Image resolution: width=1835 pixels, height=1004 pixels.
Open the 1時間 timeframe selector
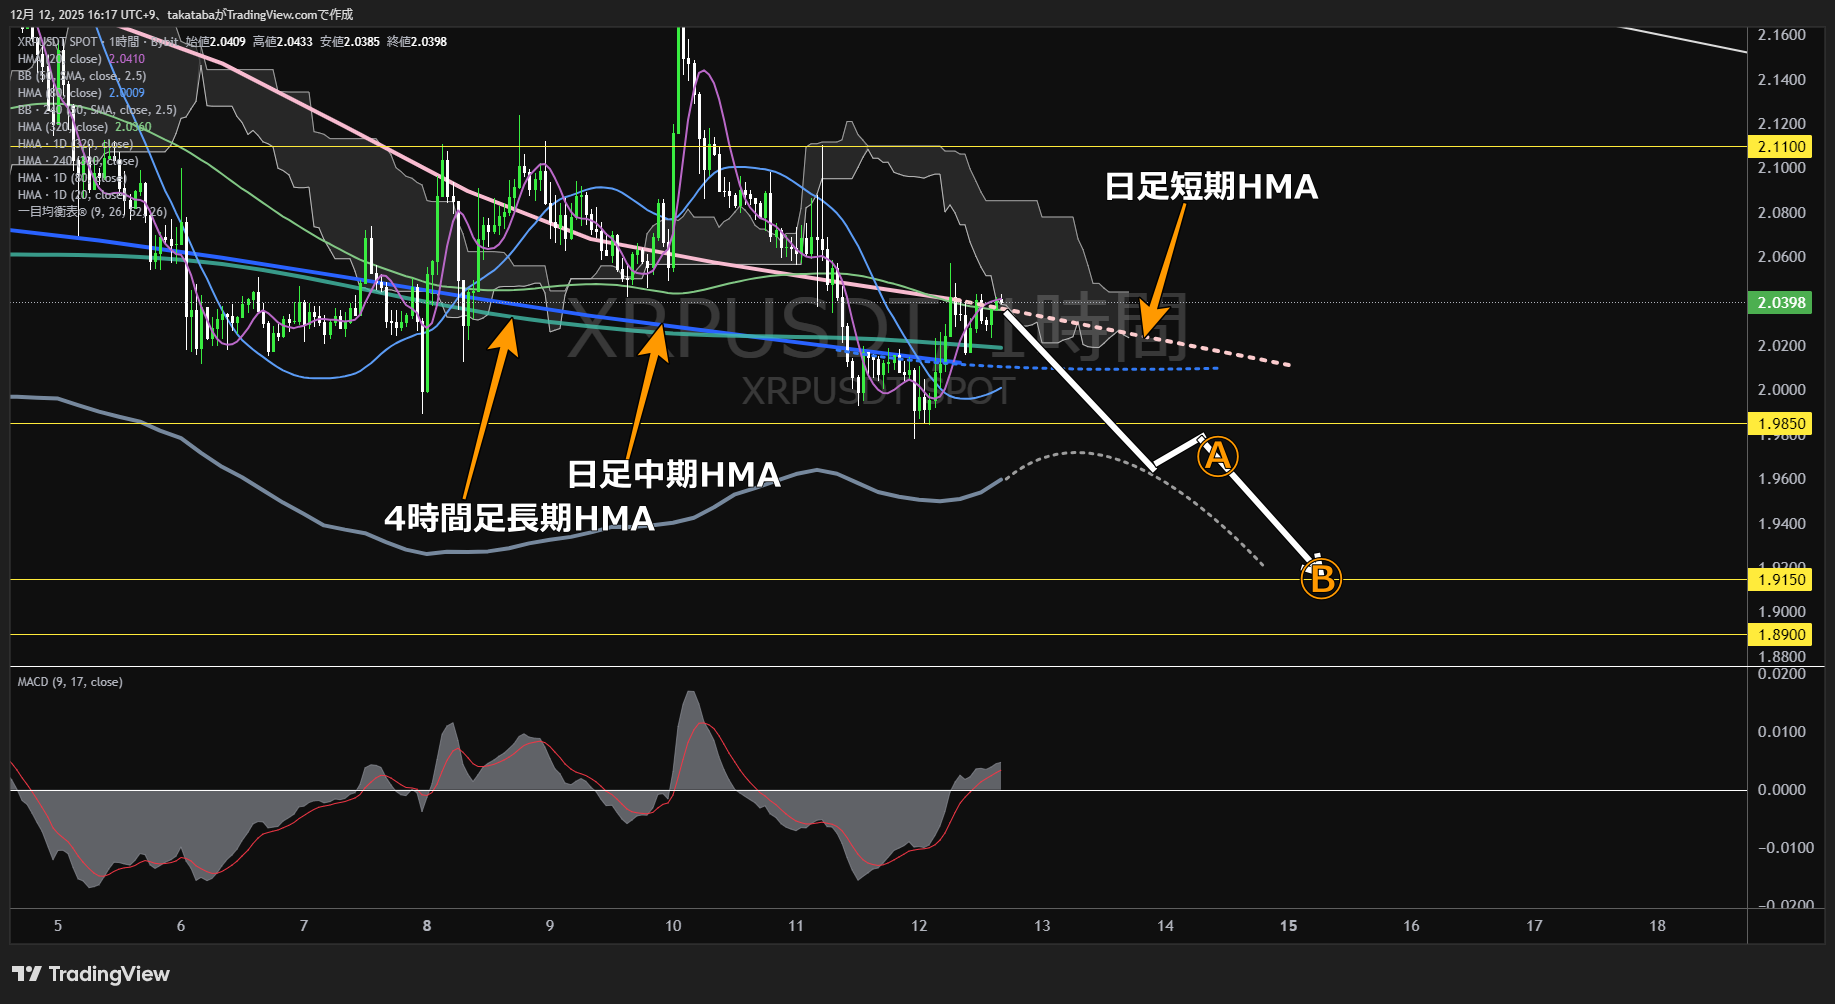point(122,42)
